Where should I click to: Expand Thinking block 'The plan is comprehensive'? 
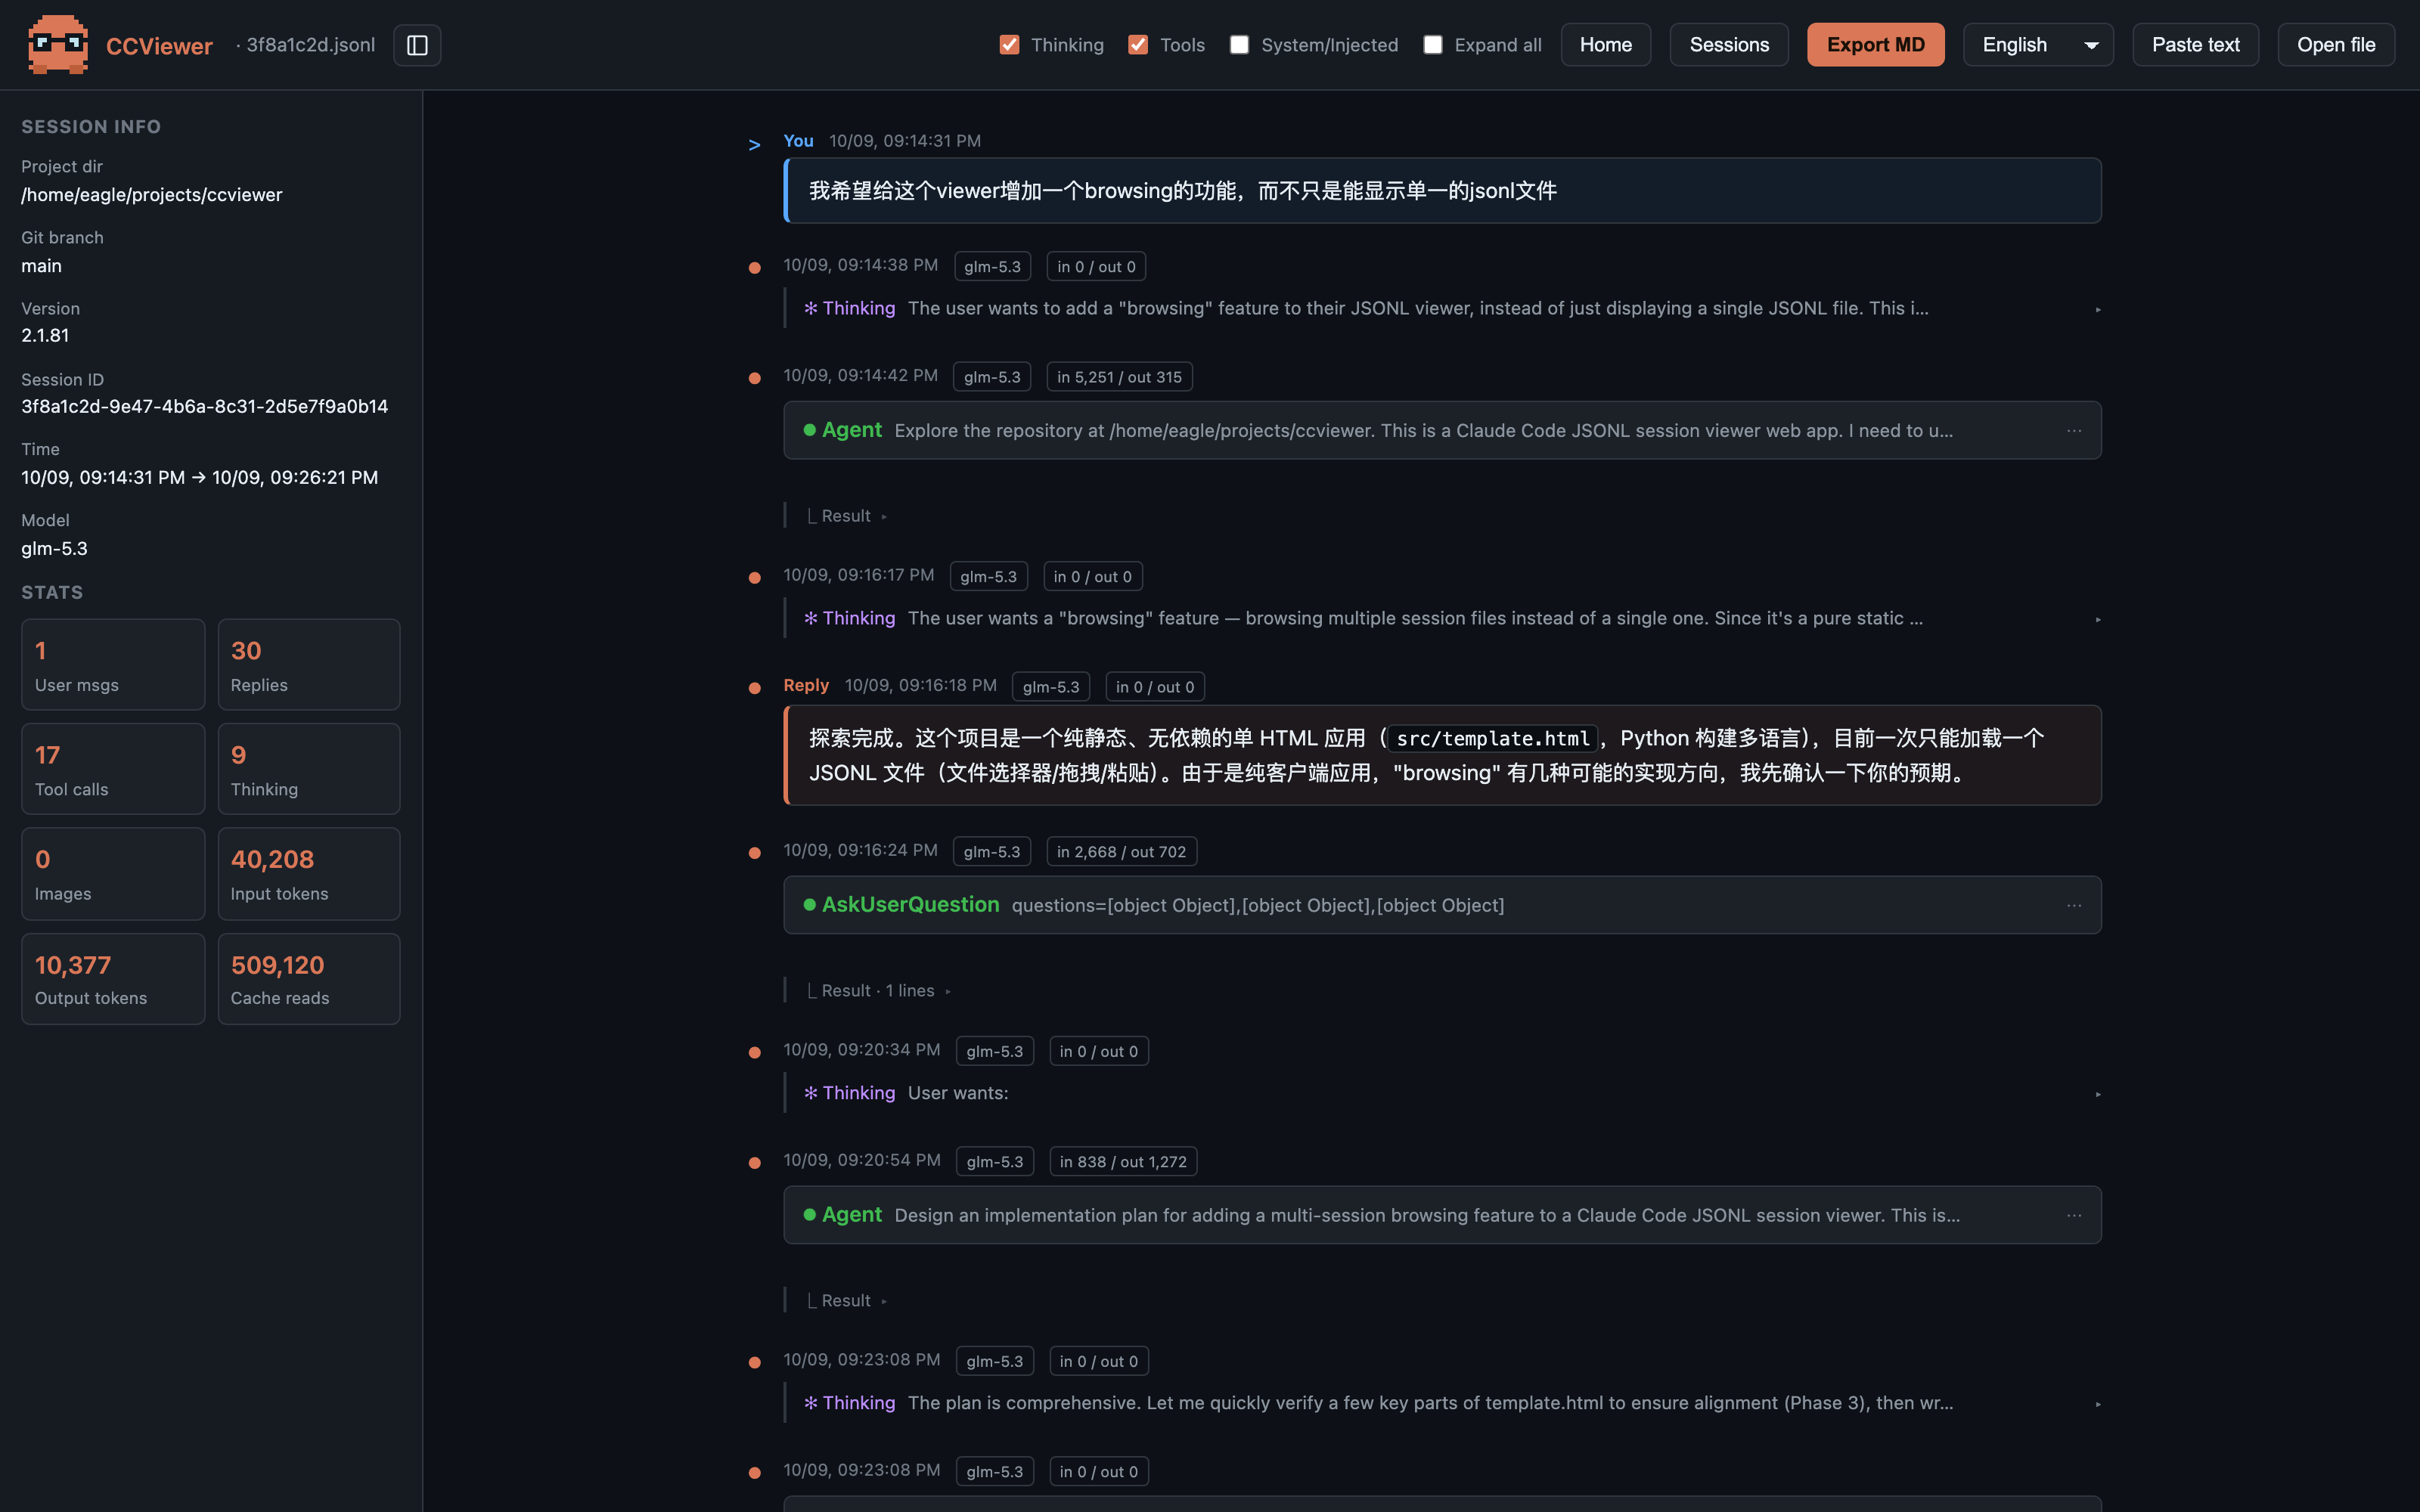click(2097, 1405)
